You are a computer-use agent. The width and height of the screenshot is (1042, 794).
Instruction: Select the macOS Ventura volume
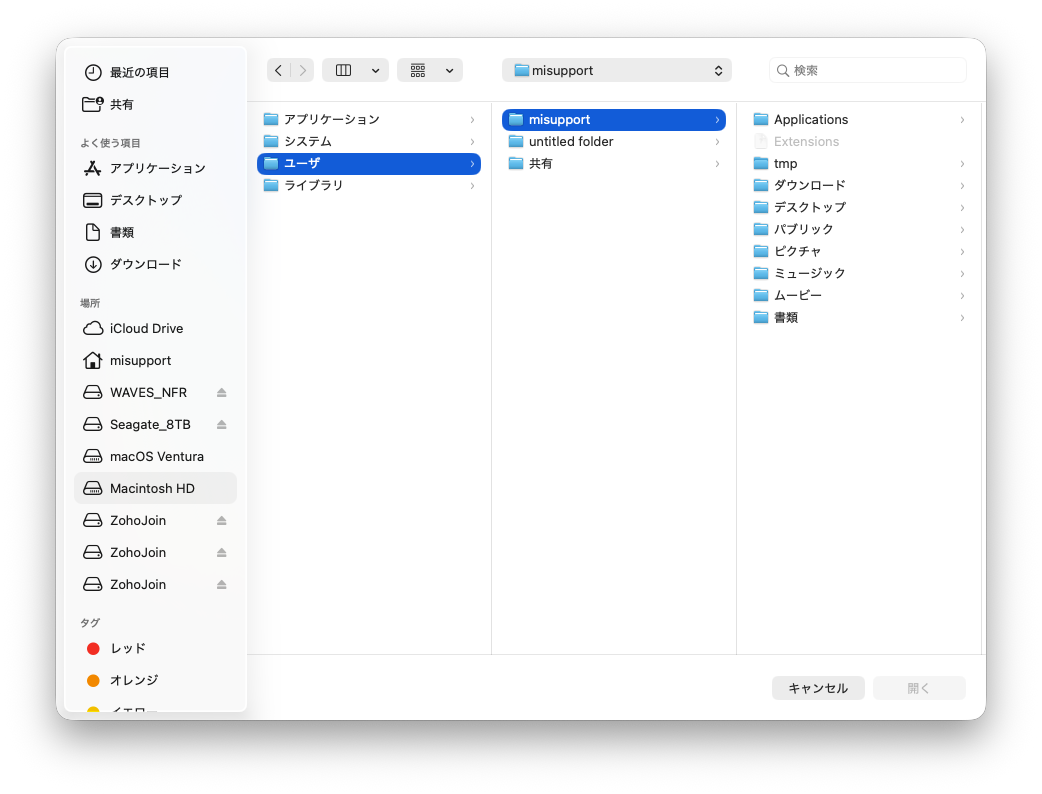pyautogui.click(x=156, y=456)
